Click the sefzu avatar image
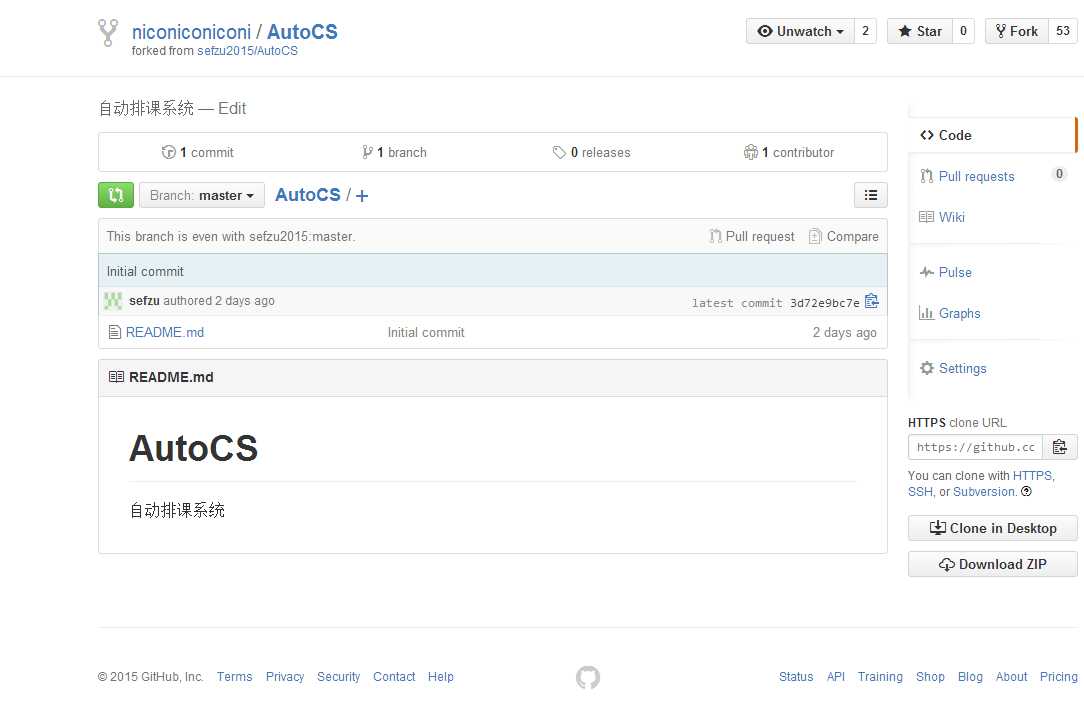Viewport: 1084px width, 715px height. [x=113, y=301]
